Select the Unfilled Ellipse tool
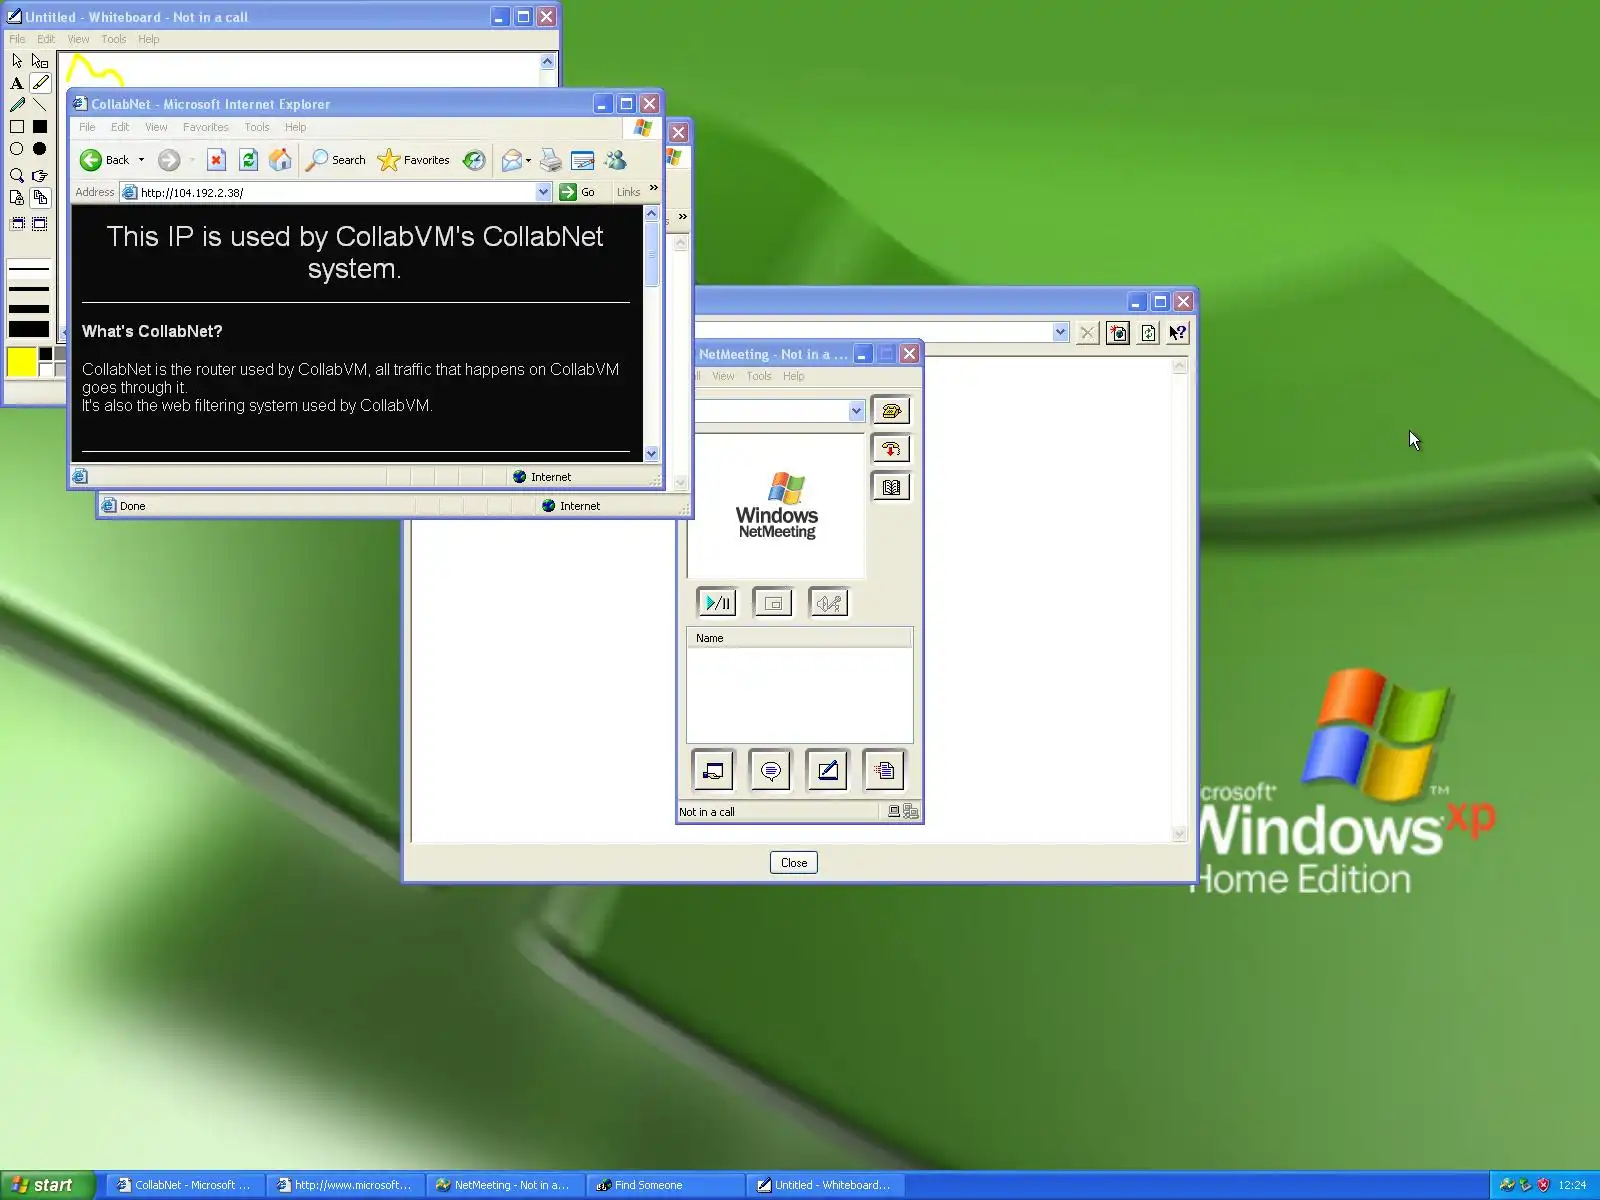This screenshot has height=1200, width=1600. (17, 149)
